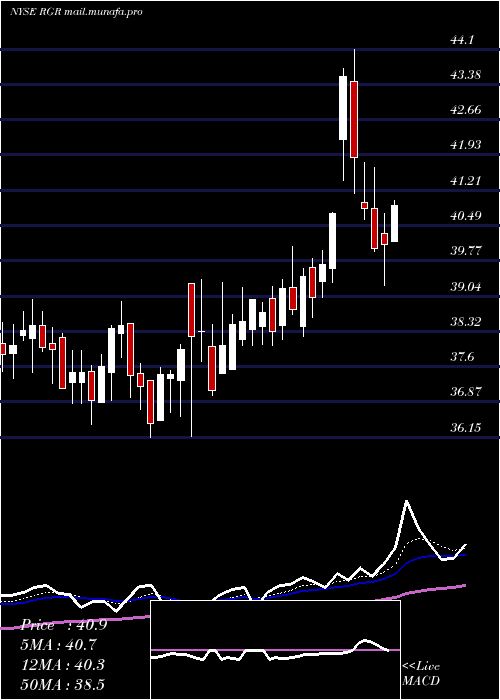This screenshot has width=500, height=700.
Task: Select the 36.15 price axis label
Action: point(466,428)
